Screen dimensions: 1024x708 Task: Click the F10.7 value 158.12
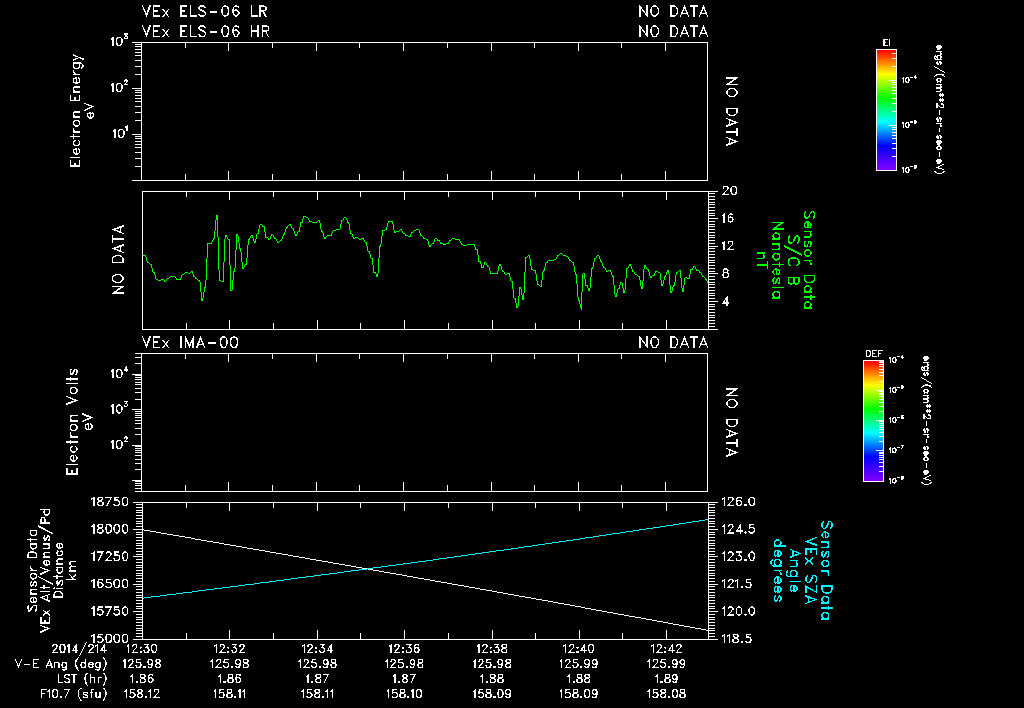[142, 694]
